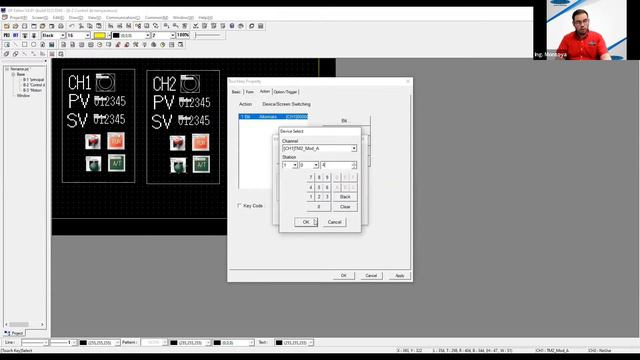Switch to the Basic tab
640x360 pixels.
tap(236, 92)
